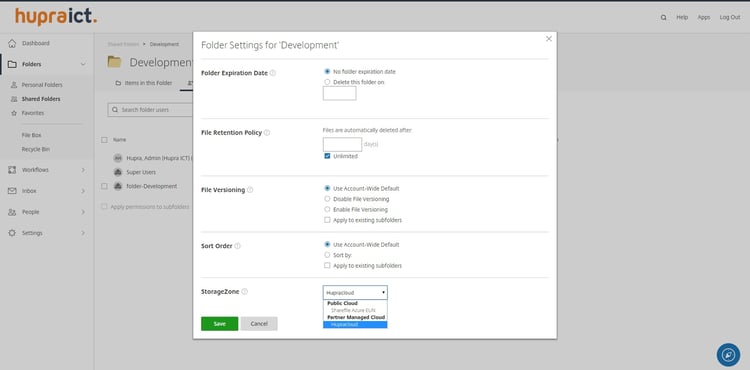The height and width of the screenshot is (370, 750).
Task: Click the Settings gear icon
Action: click(12, 233)
